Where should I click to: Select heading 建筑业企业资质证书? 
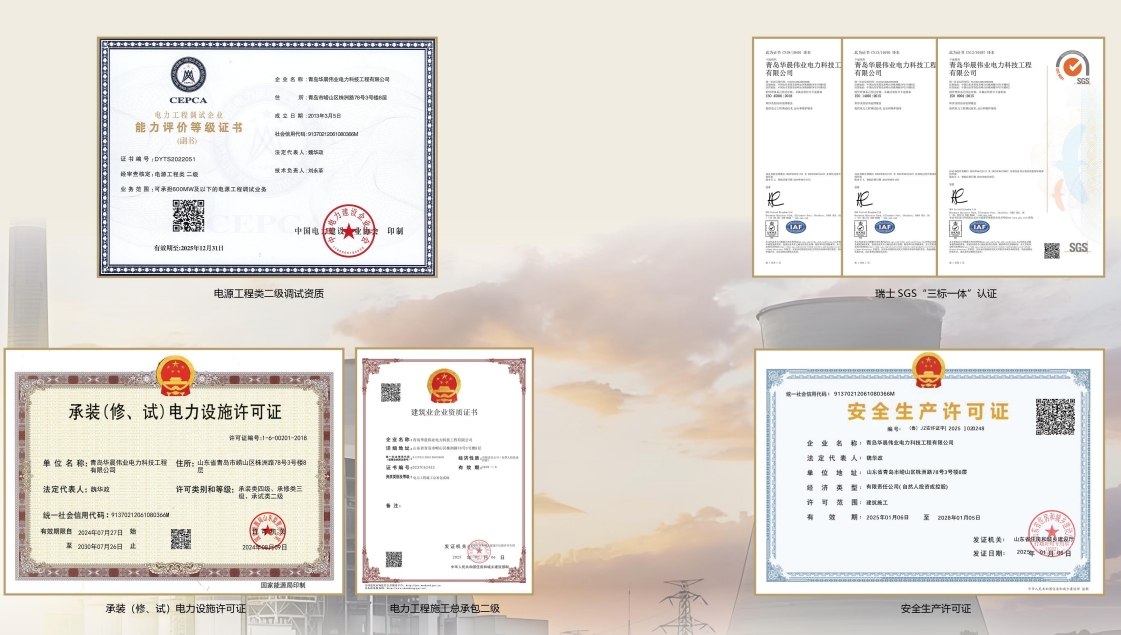point(444,413)
